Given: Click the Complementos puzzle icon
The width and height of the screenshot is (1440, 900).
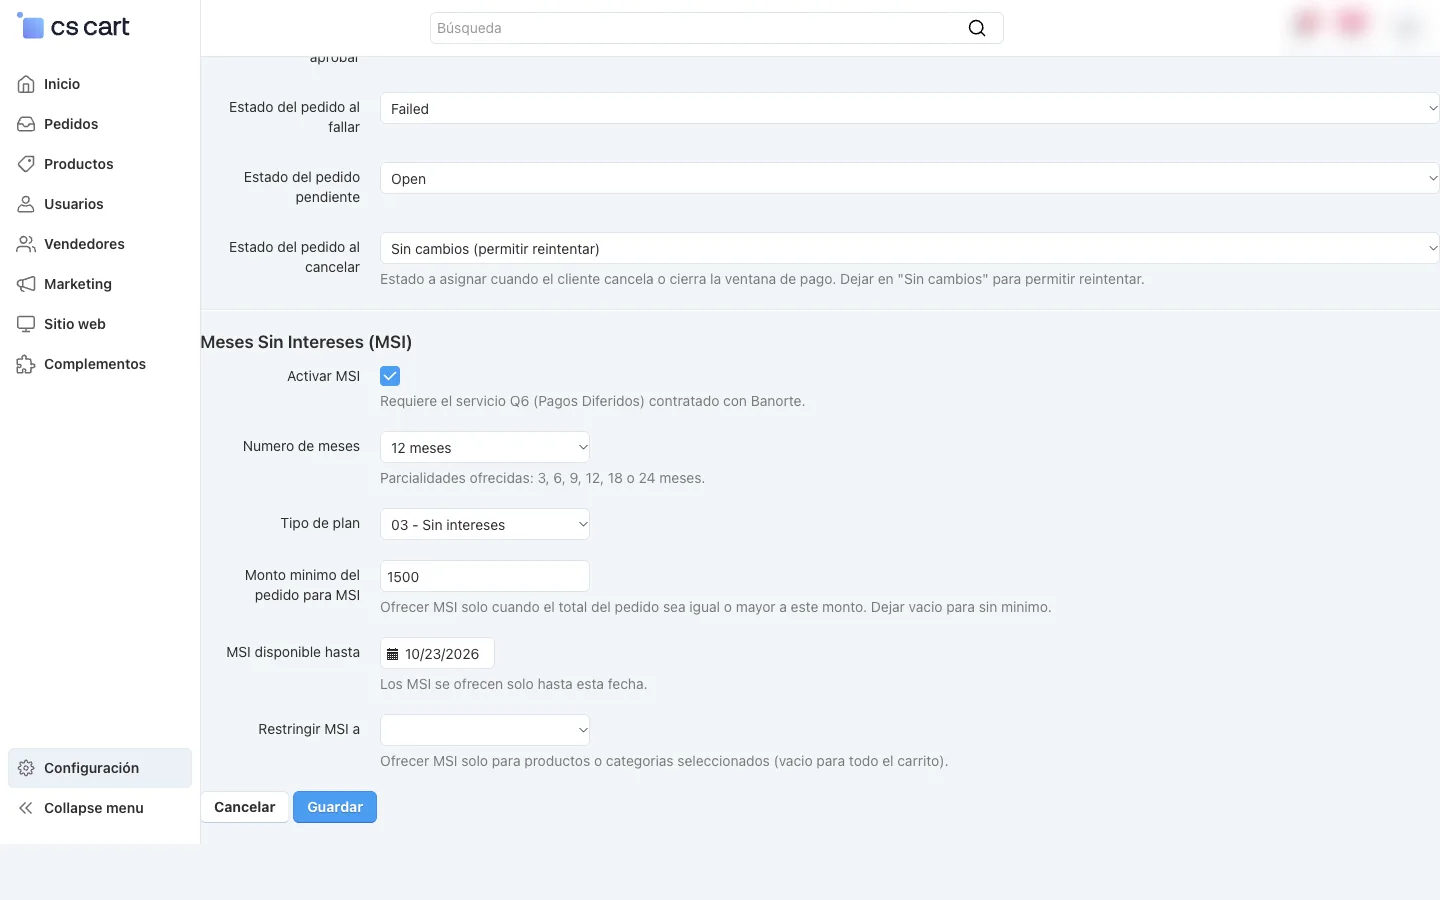Looking at the screenshot, I should point(26,364).
